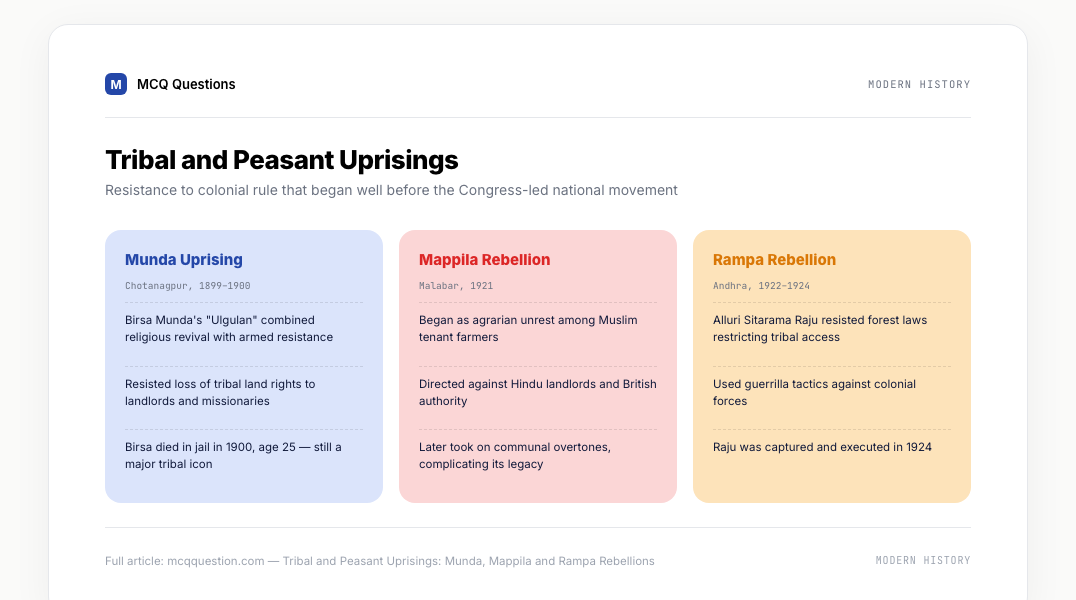Click the Birsa Munda's Ulgulan bullet point
The height and width of the screenshot is (600, 1076).
229,328
